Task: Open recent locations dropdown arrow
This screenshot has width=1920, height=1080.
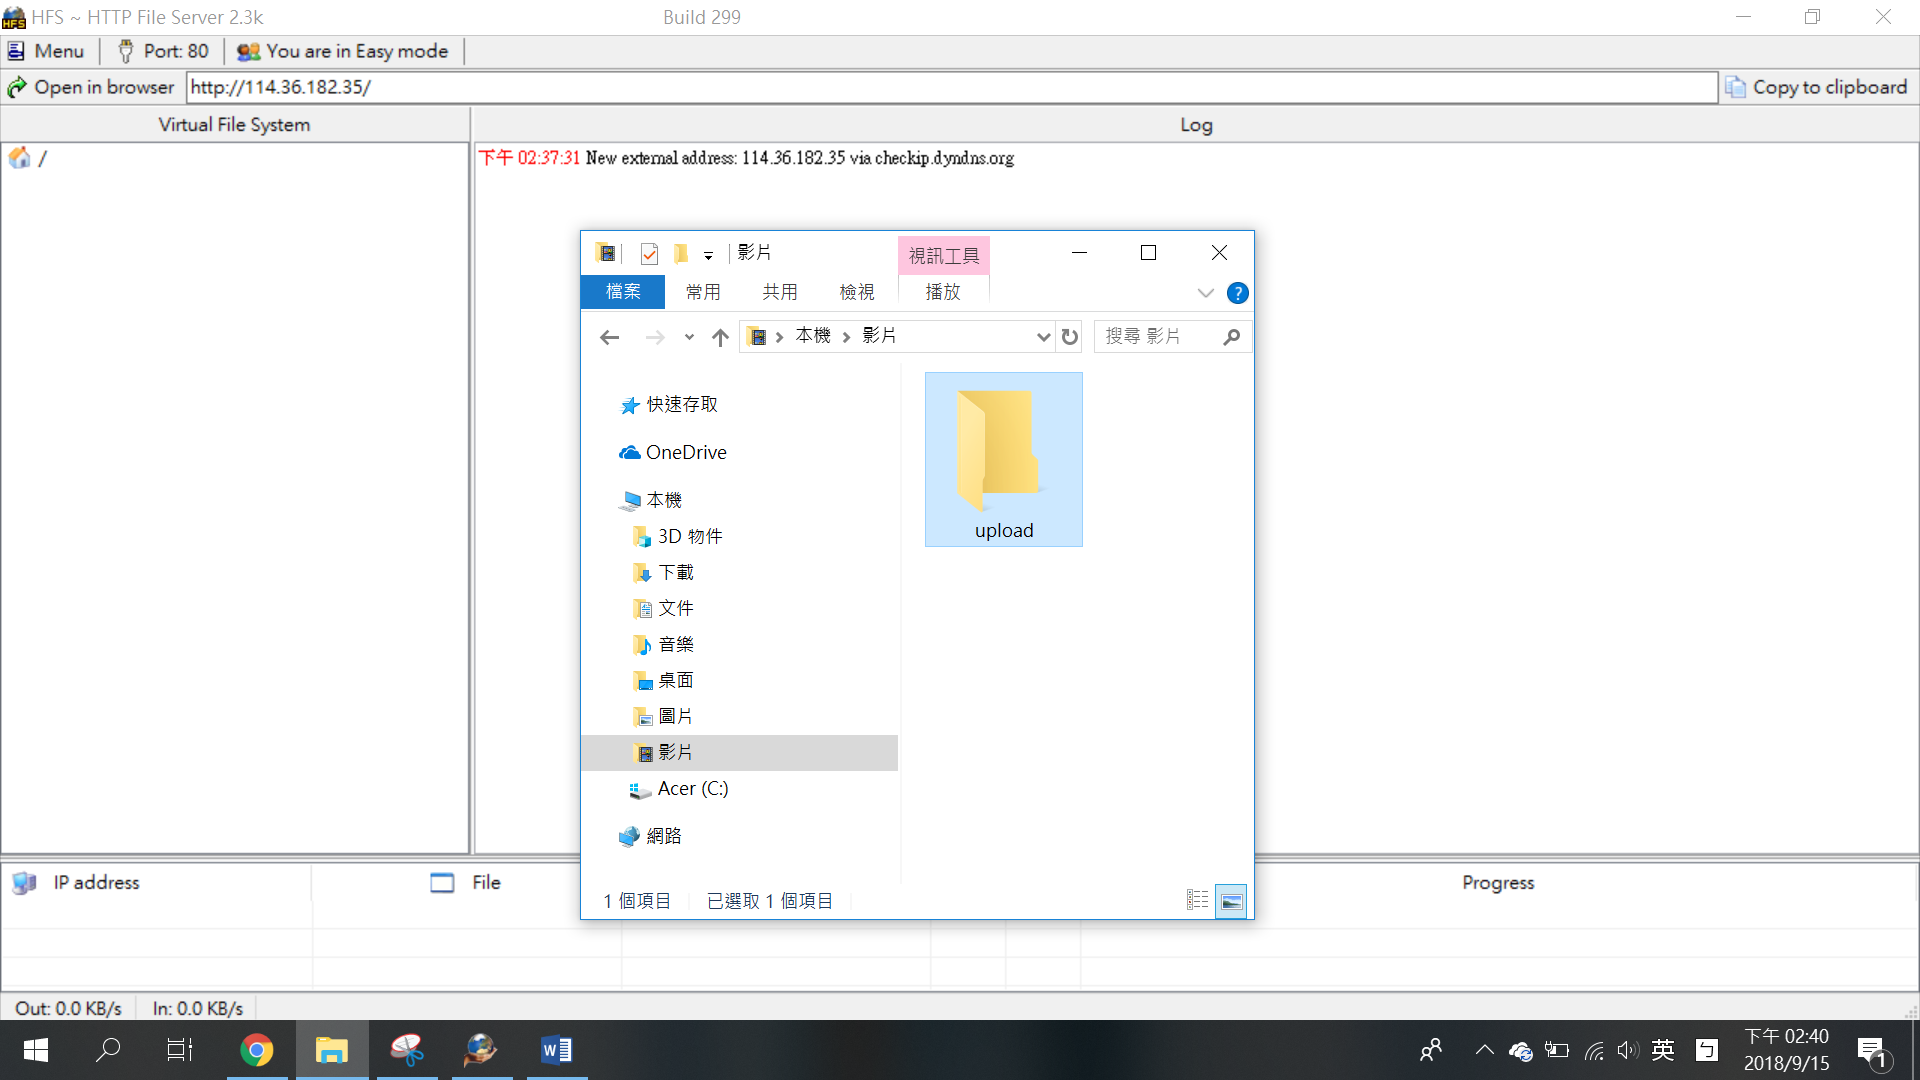Action: coord(689,337)
